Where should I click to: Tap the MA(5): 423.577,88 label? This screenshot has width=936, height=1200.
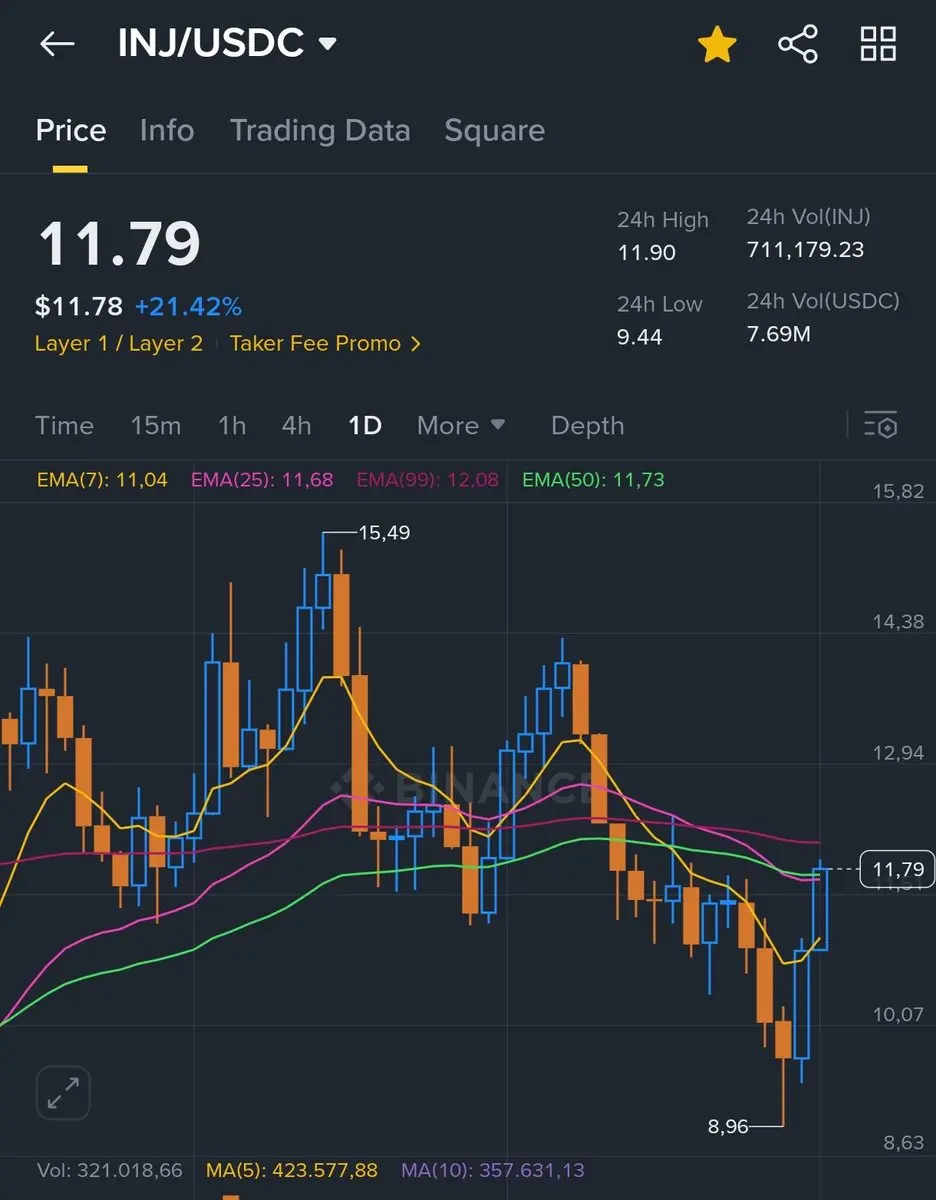[292, 1170]
